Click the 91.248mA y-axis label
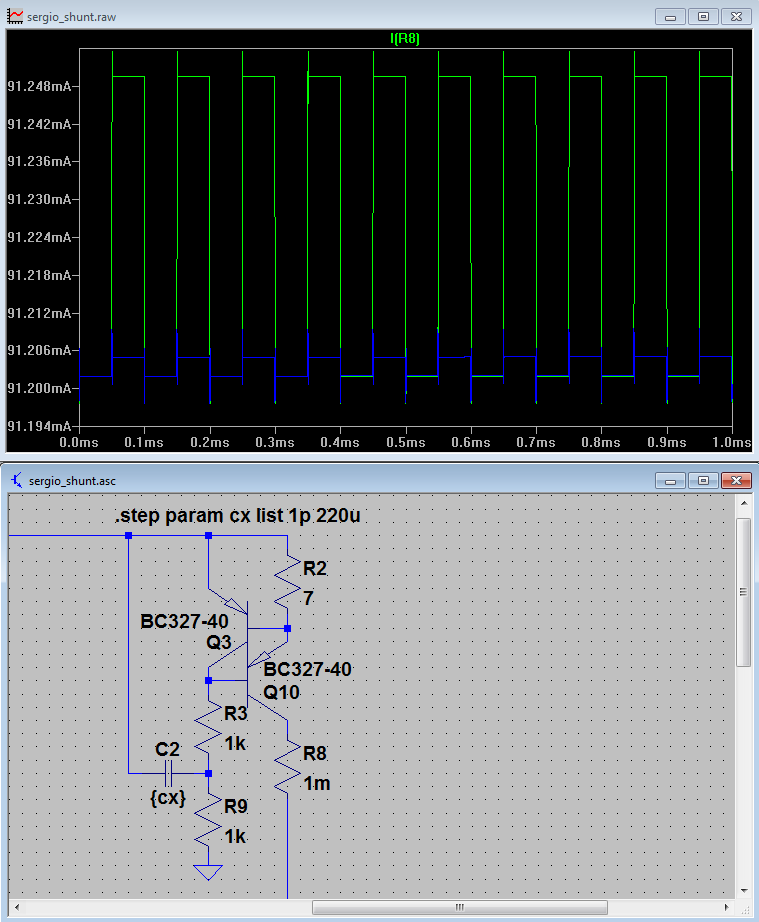 39,86
